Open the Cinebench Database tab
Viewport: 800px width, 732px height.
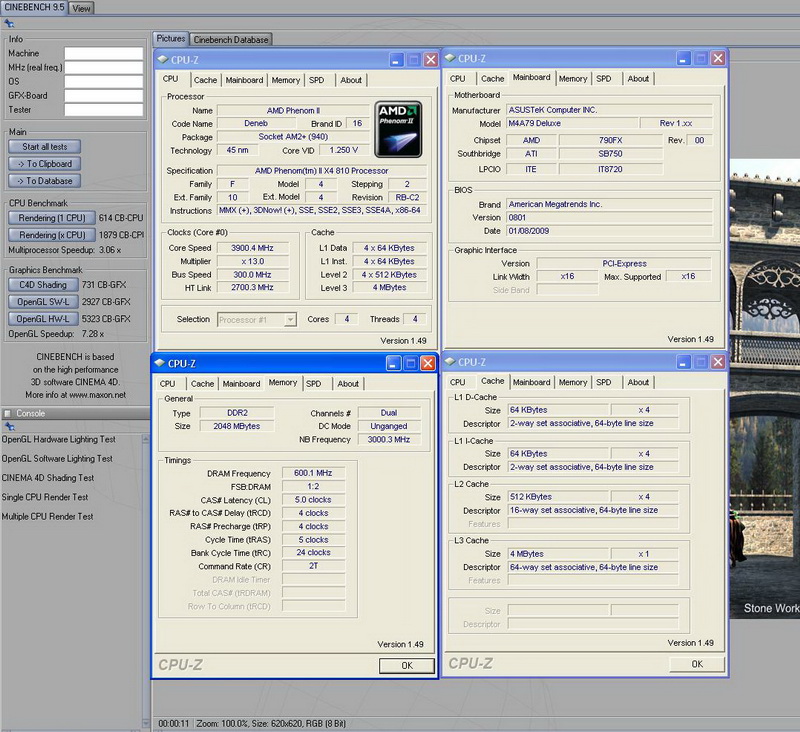[231, 40]
